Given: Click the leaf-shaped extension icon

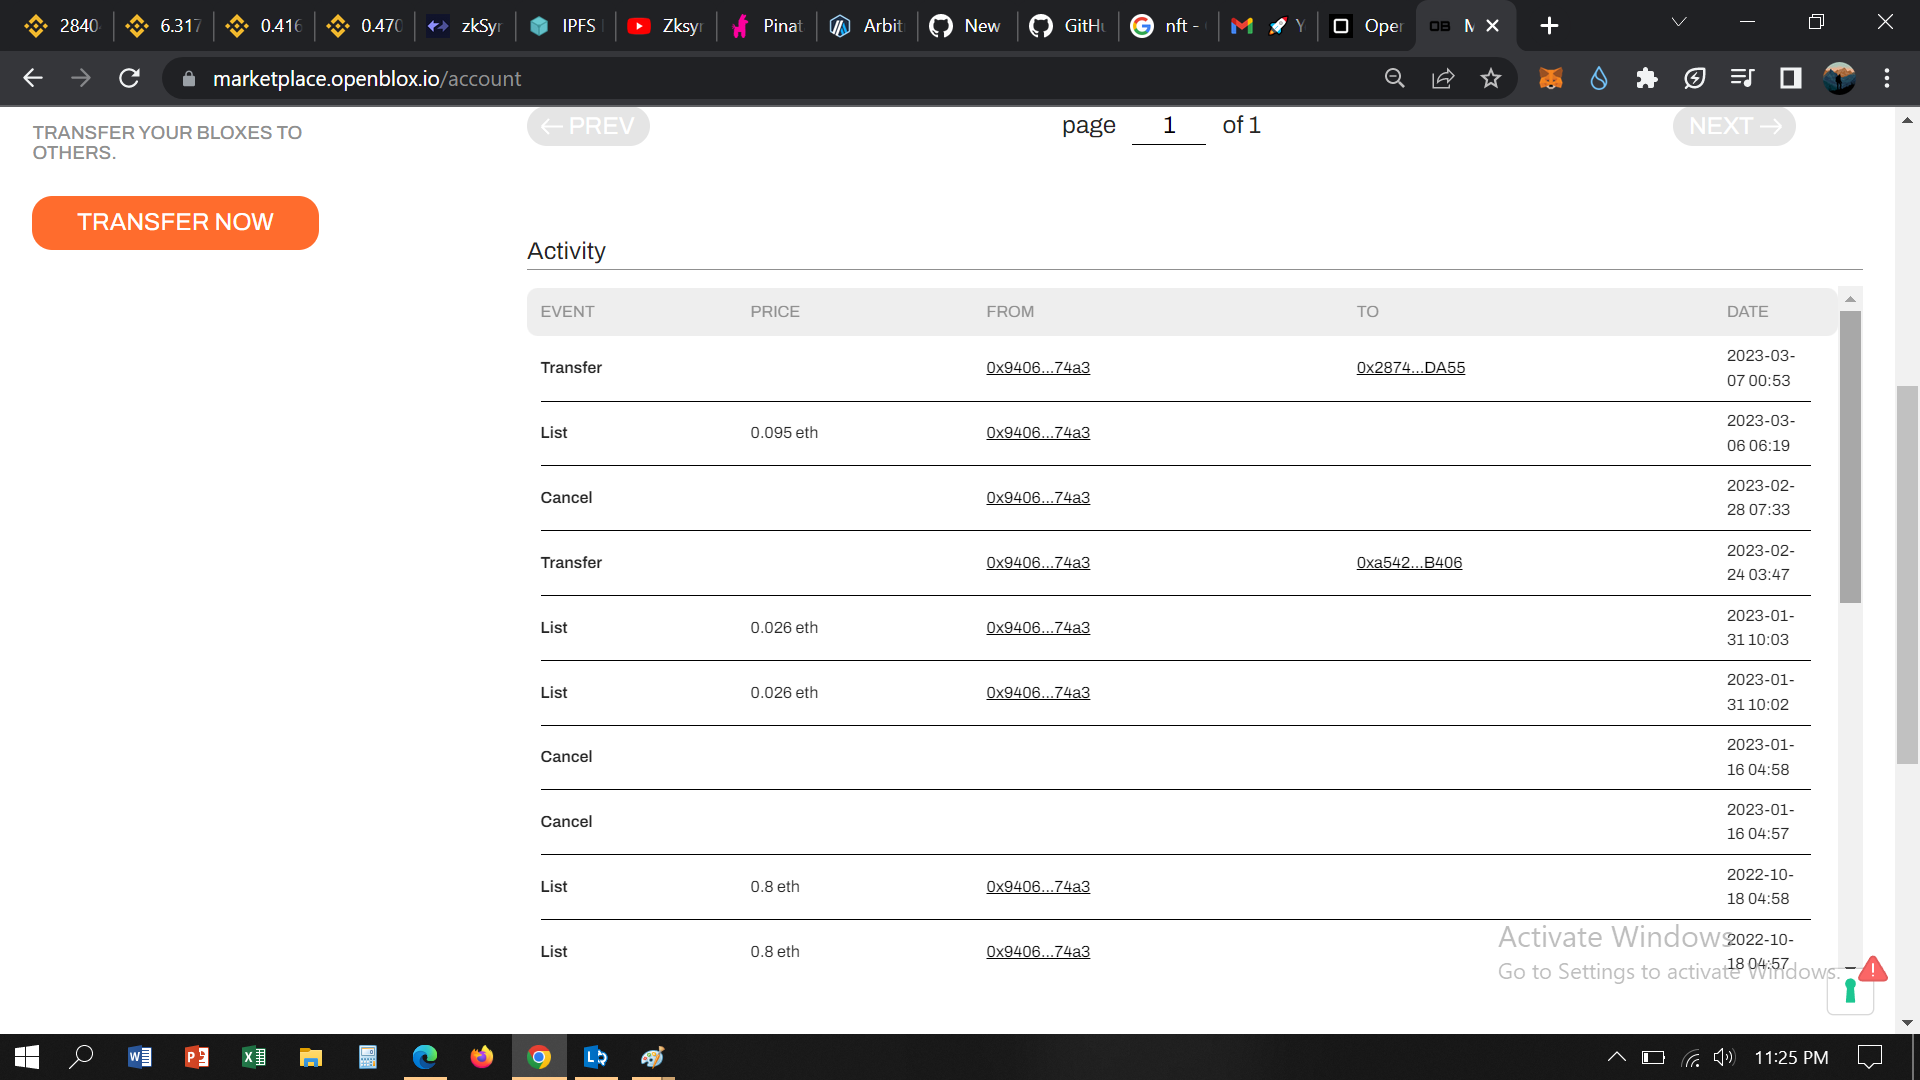Looking at the screenshot, I should (1694, 78).
